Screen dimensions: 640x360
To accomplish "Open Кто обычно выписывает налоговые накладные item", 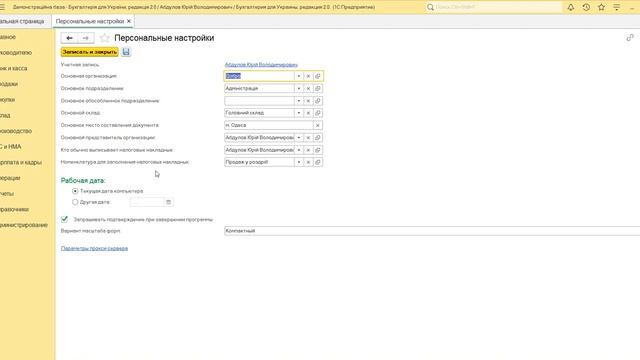I will point(318,150).
